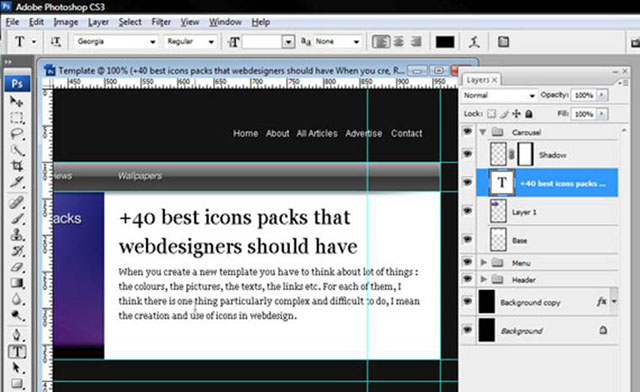Click the Background layer lock icon
The image size is (640, 392).
coord(603,330)
